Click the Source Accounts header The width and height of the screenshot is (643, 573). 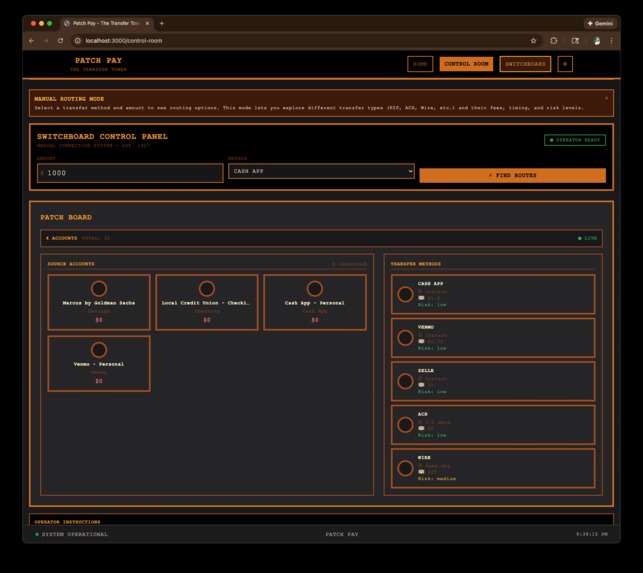coord(71,264)
